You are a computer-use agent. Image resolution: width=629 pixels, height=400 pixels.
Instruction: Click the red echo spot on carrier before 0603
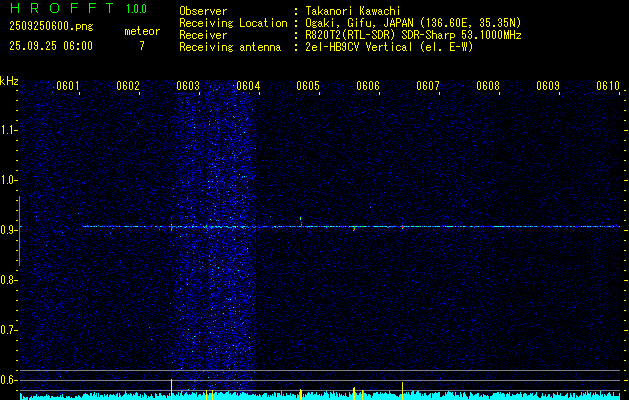pos(171,227)
